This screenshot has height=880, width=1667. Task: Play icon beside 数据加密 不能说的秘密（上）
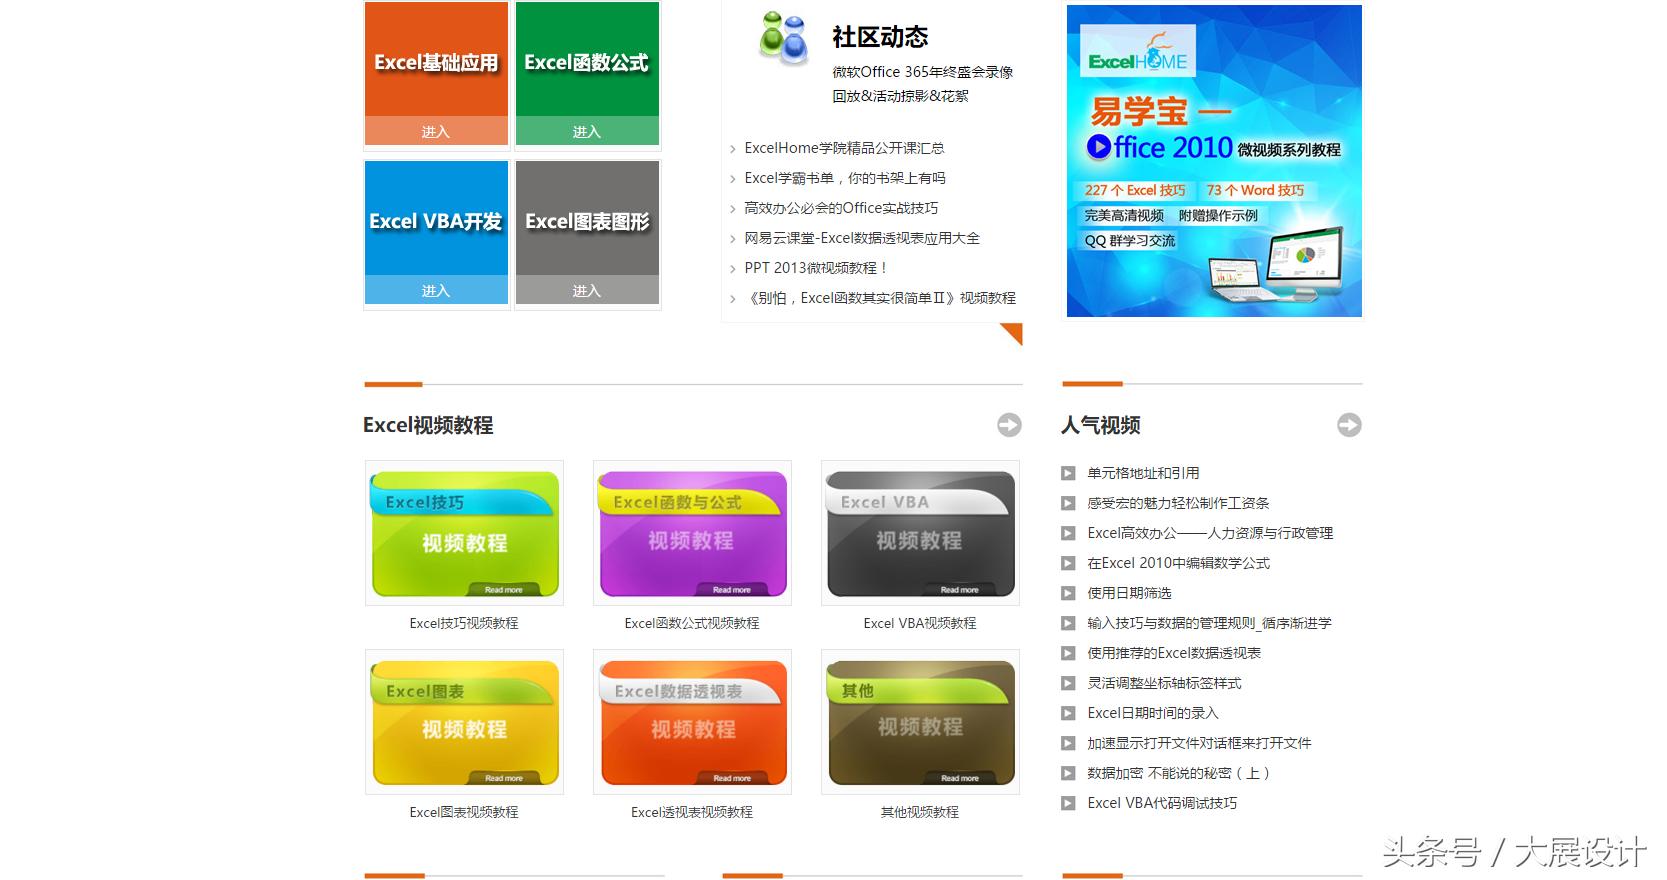point(1068,773)
